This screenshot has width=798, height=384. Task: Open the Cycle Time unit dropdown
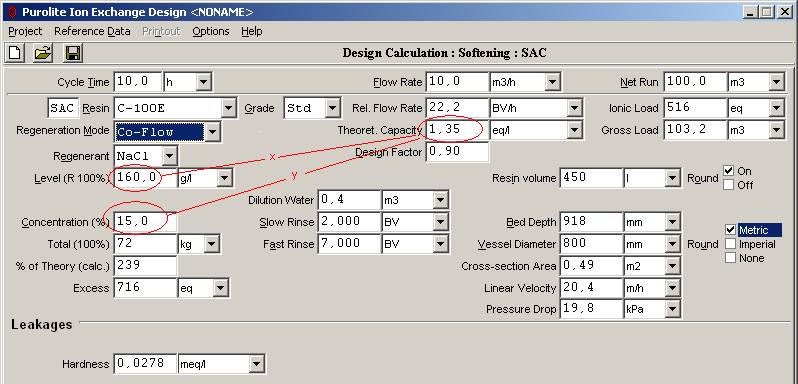pos(203,81)
